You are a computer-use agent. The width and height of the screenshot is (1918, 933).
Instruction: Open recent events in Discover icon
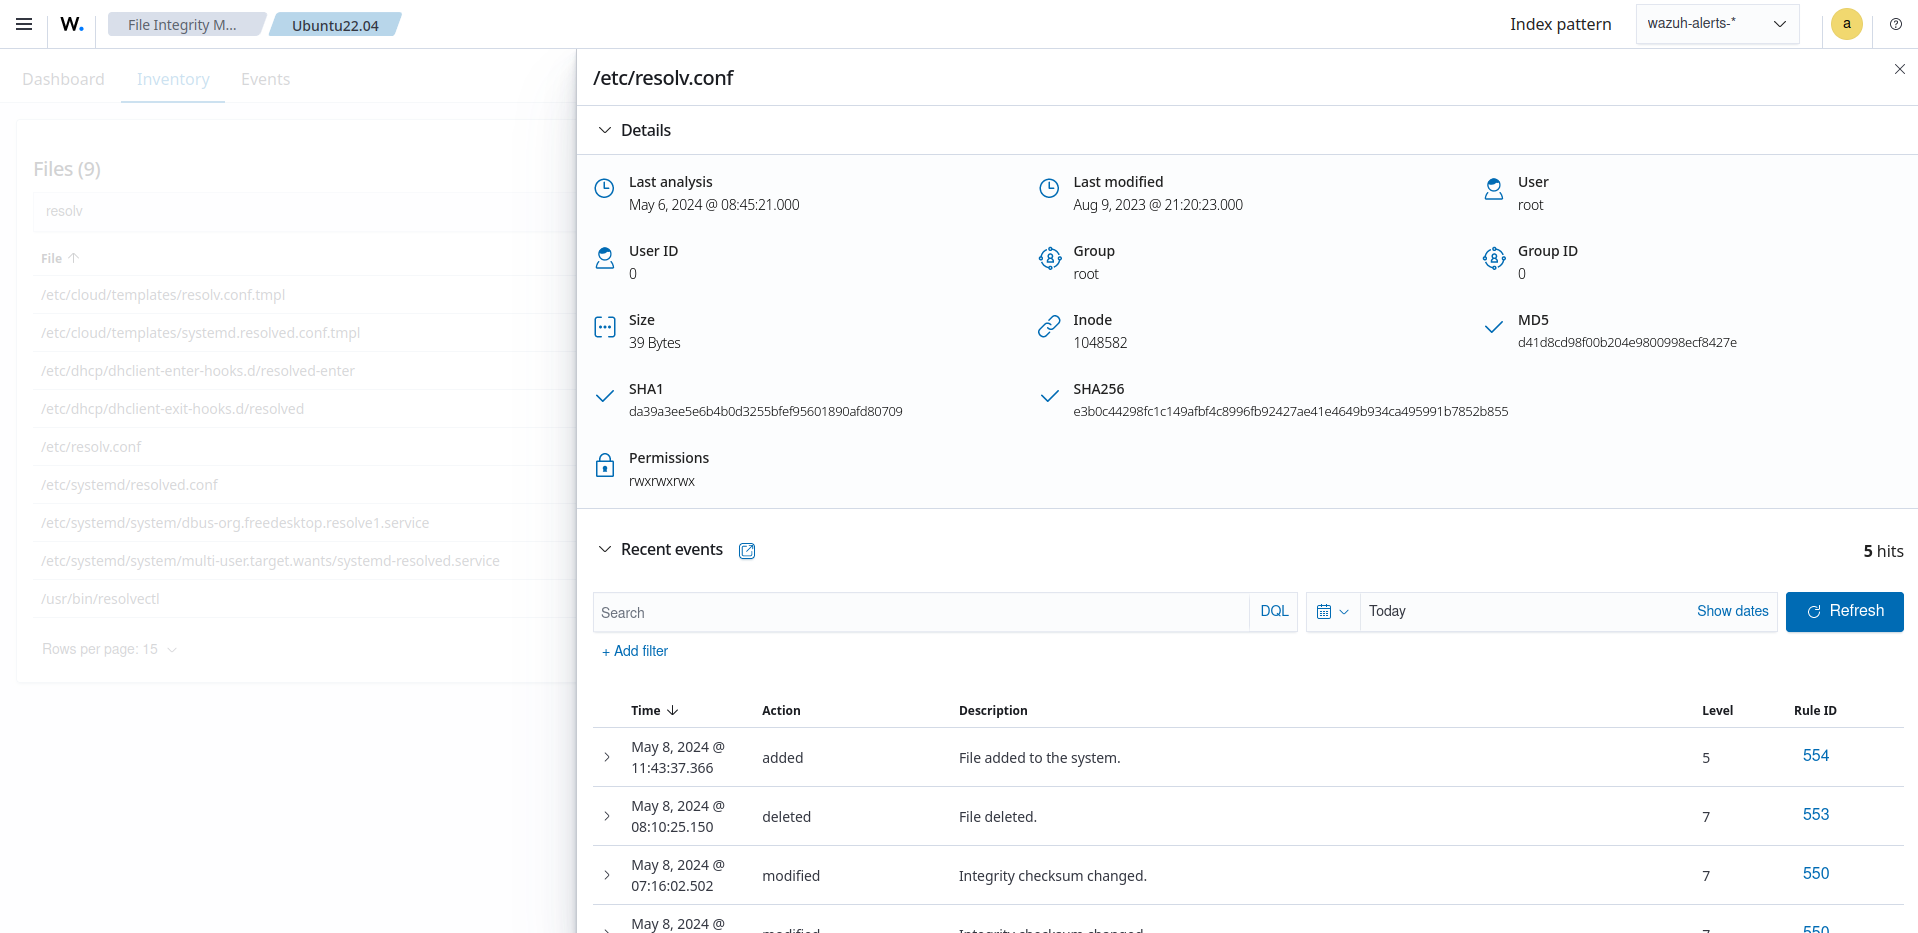(x=747, y=551)
